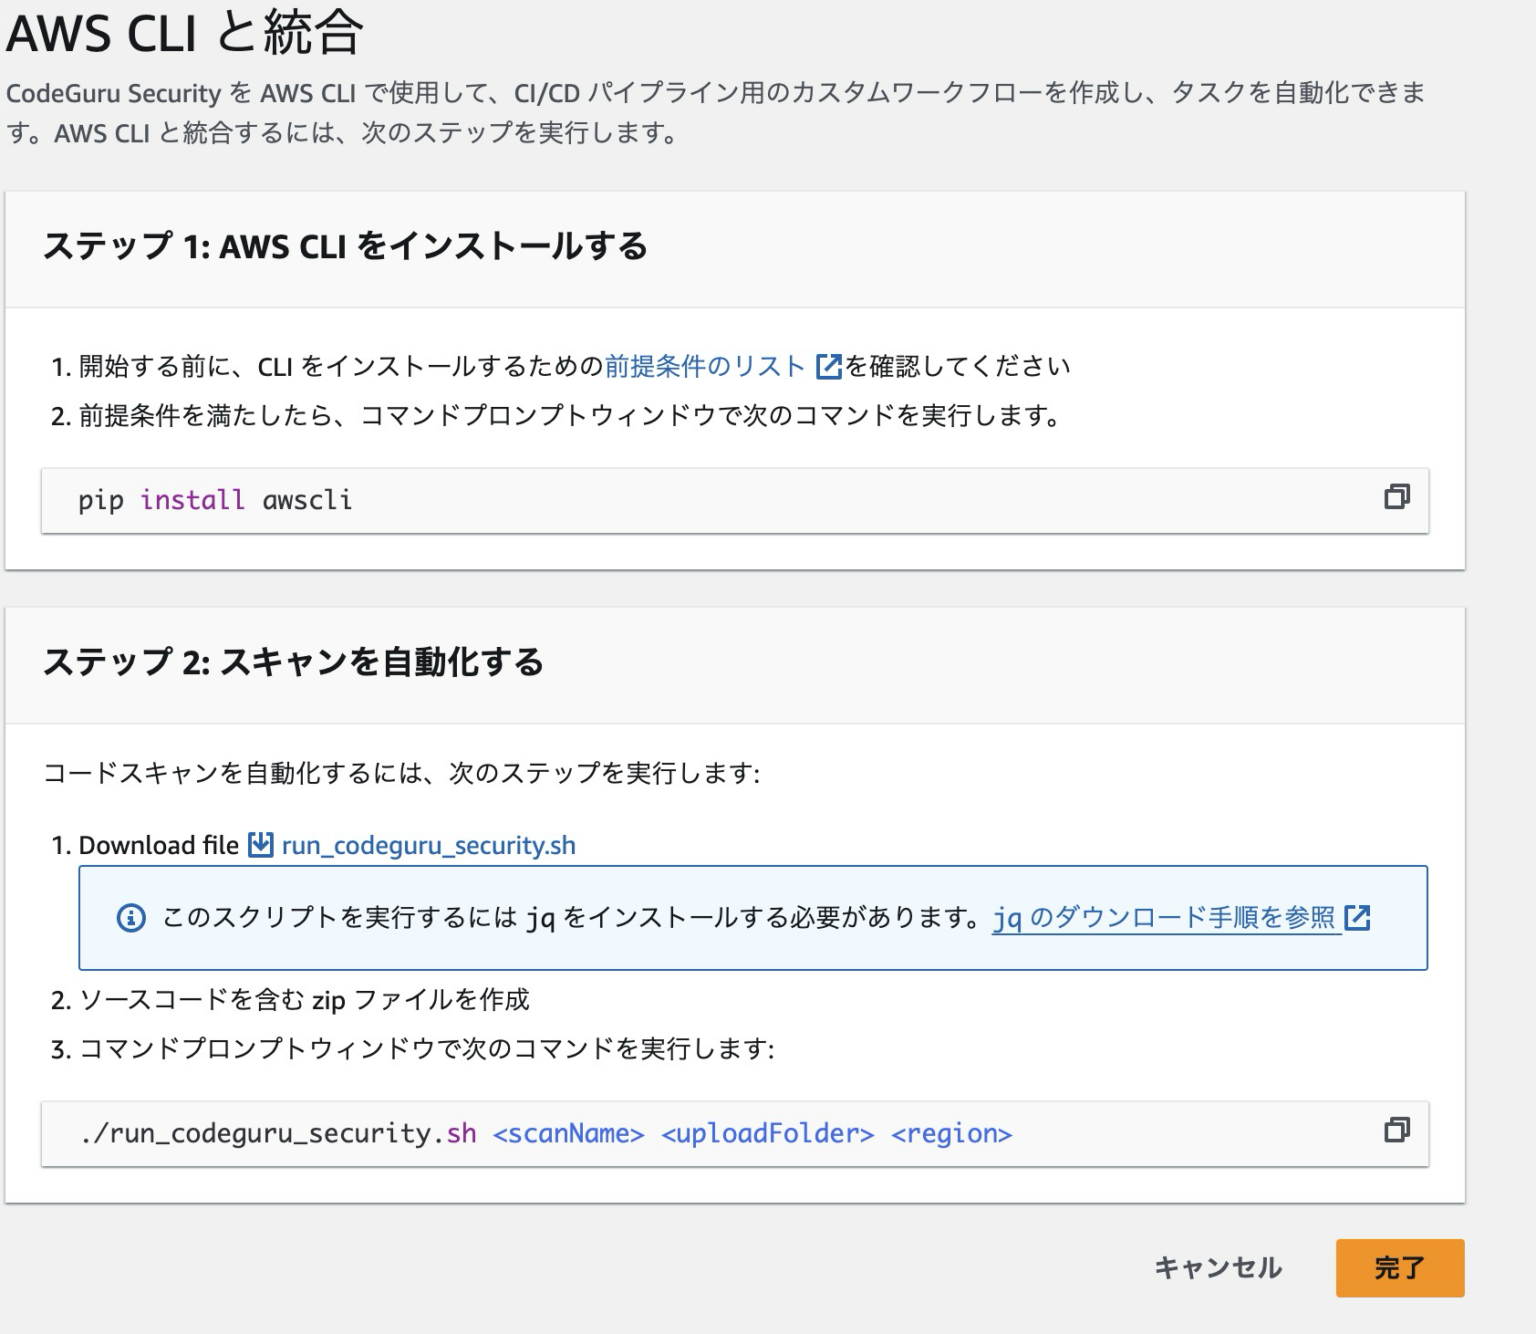Open the 前提条件のリスト link
This screenshot has height=1334, width=1536.
coord(705,365)
